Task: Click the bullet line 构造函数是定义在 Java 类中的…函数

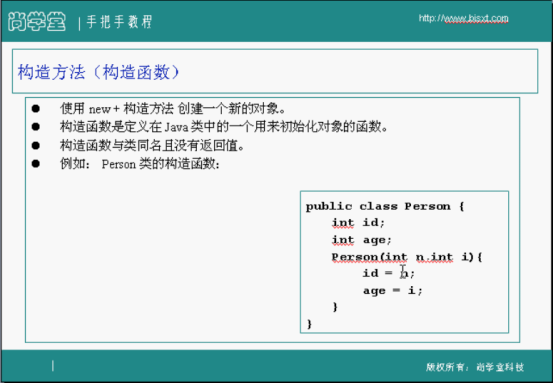Action: pyautogui.click(x=224, y=126)
